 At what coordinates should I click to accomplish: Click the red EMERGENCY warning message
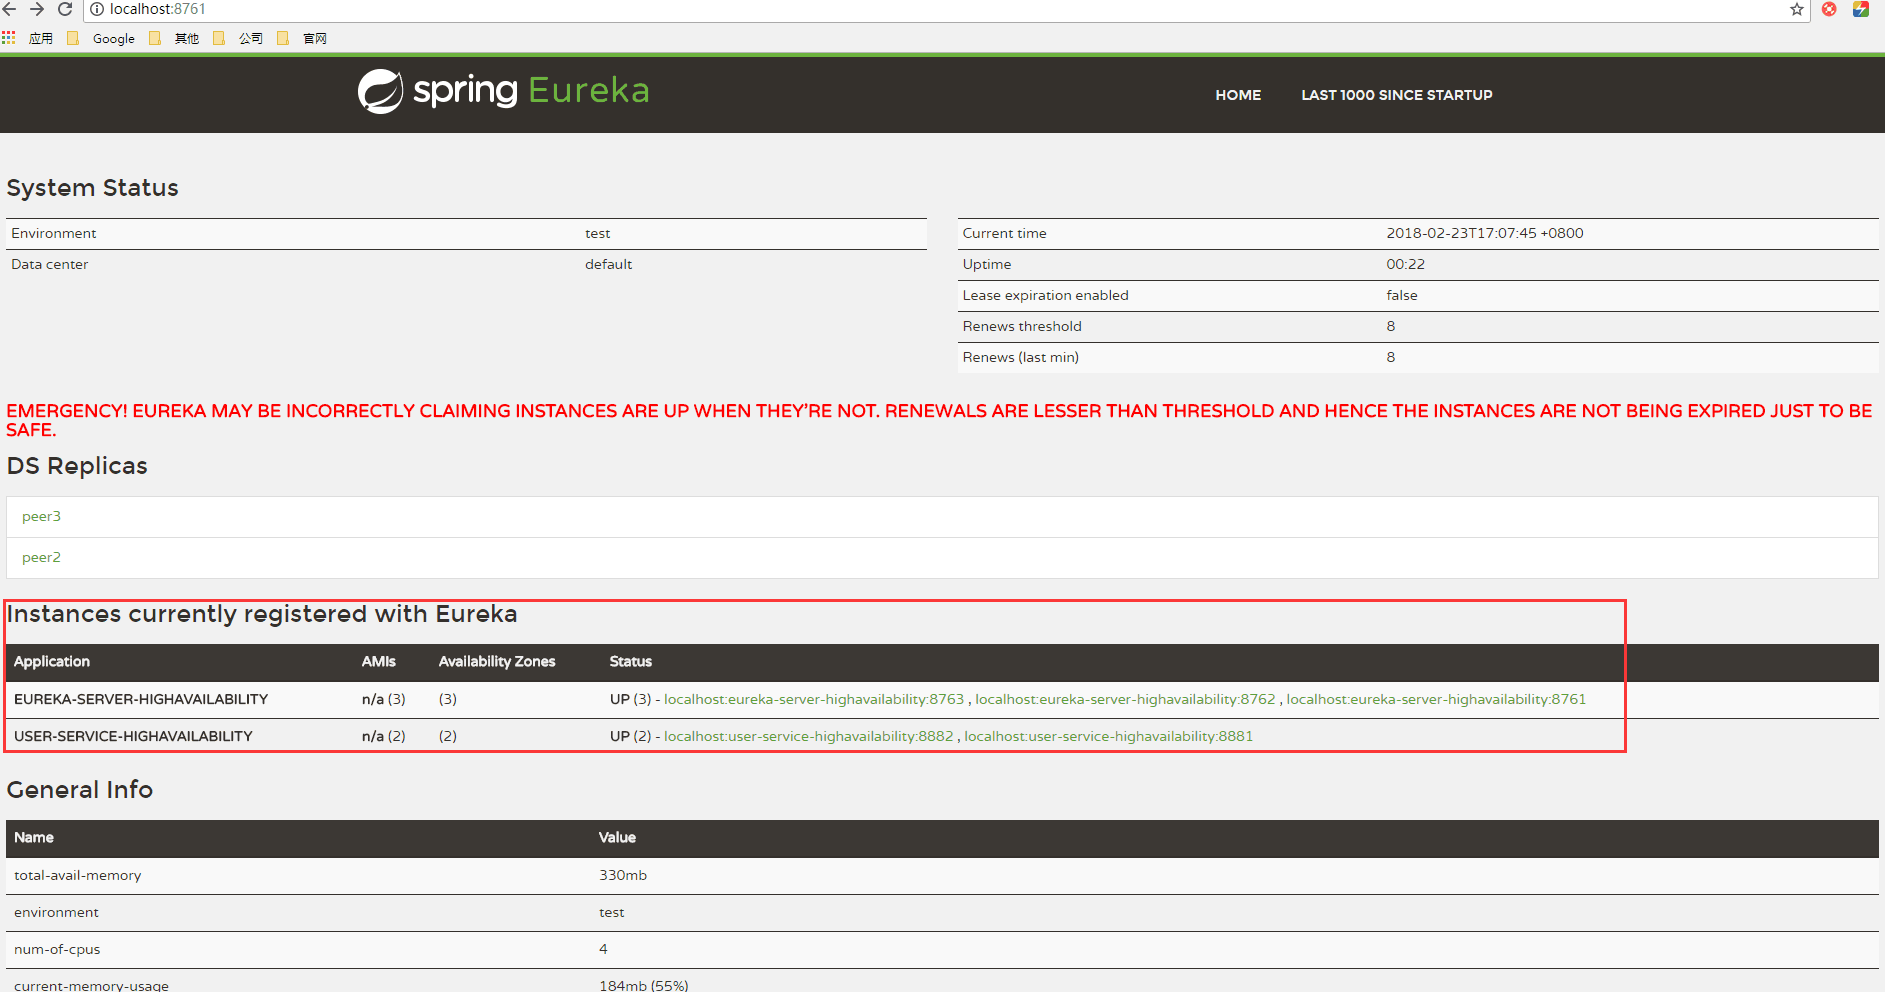[939, 420]
